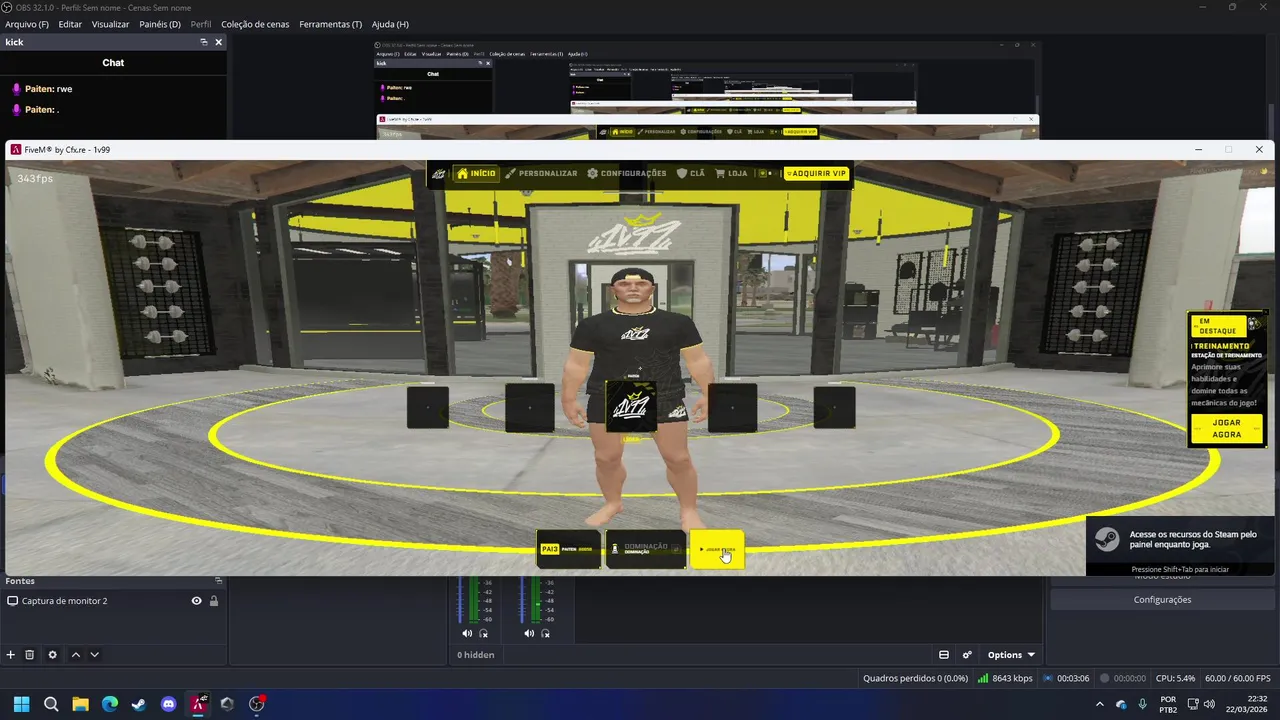Open the Painéis (D) menu
This screenshot has height=720, width=1280.
click(x=160, y=24)
